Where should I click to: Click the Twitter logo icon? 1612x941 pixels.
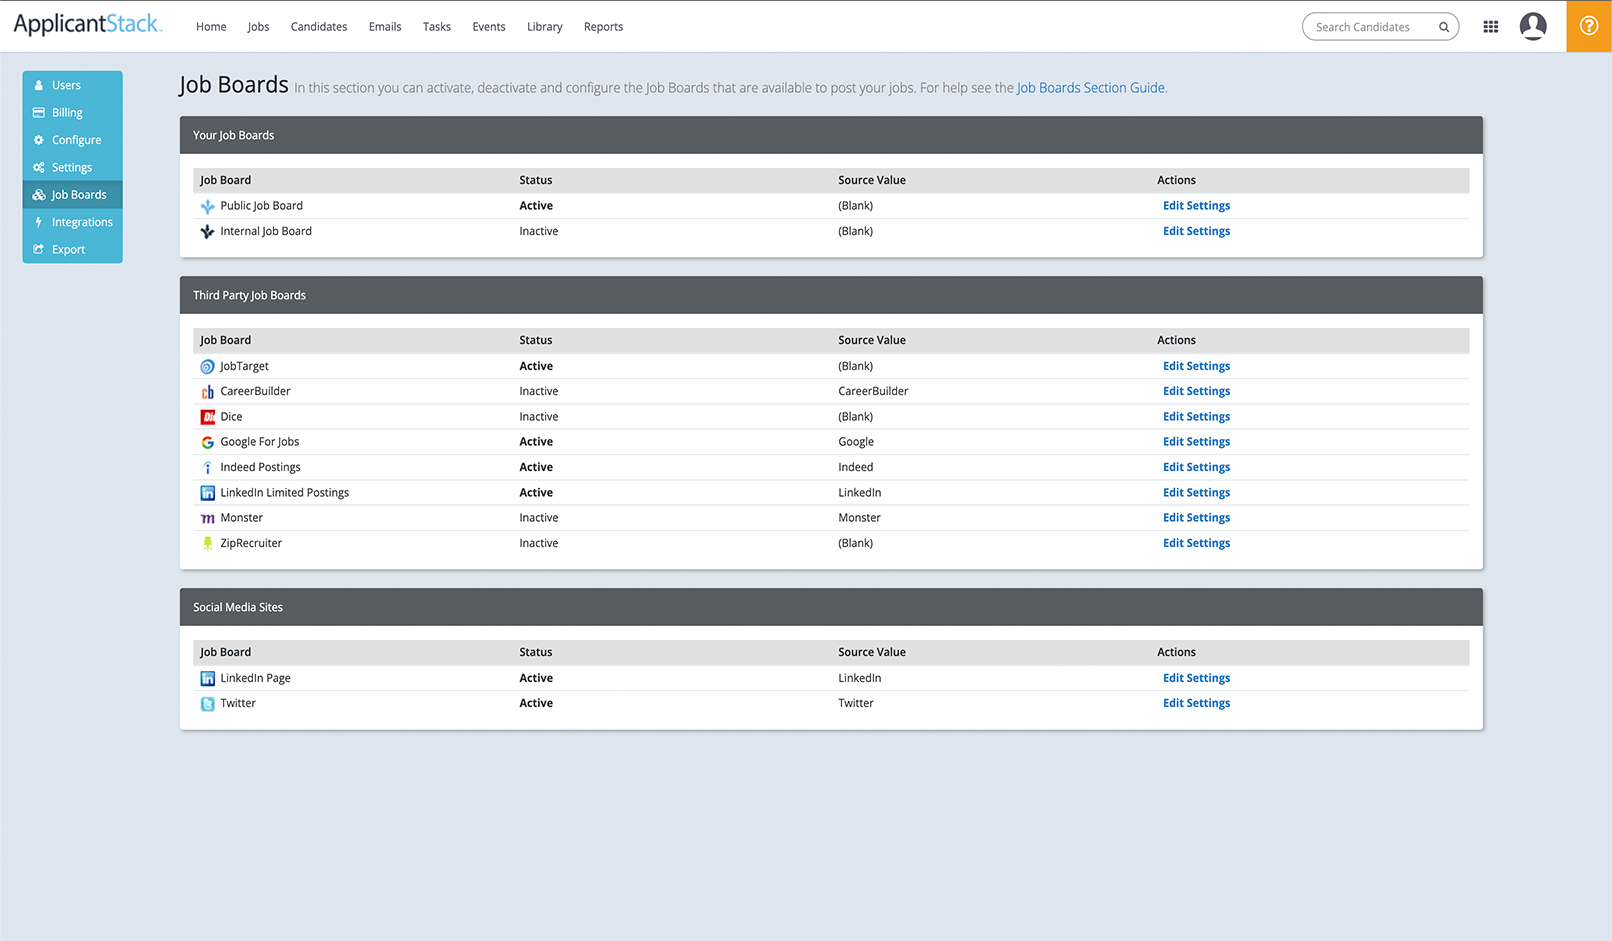tap(208, 704)
